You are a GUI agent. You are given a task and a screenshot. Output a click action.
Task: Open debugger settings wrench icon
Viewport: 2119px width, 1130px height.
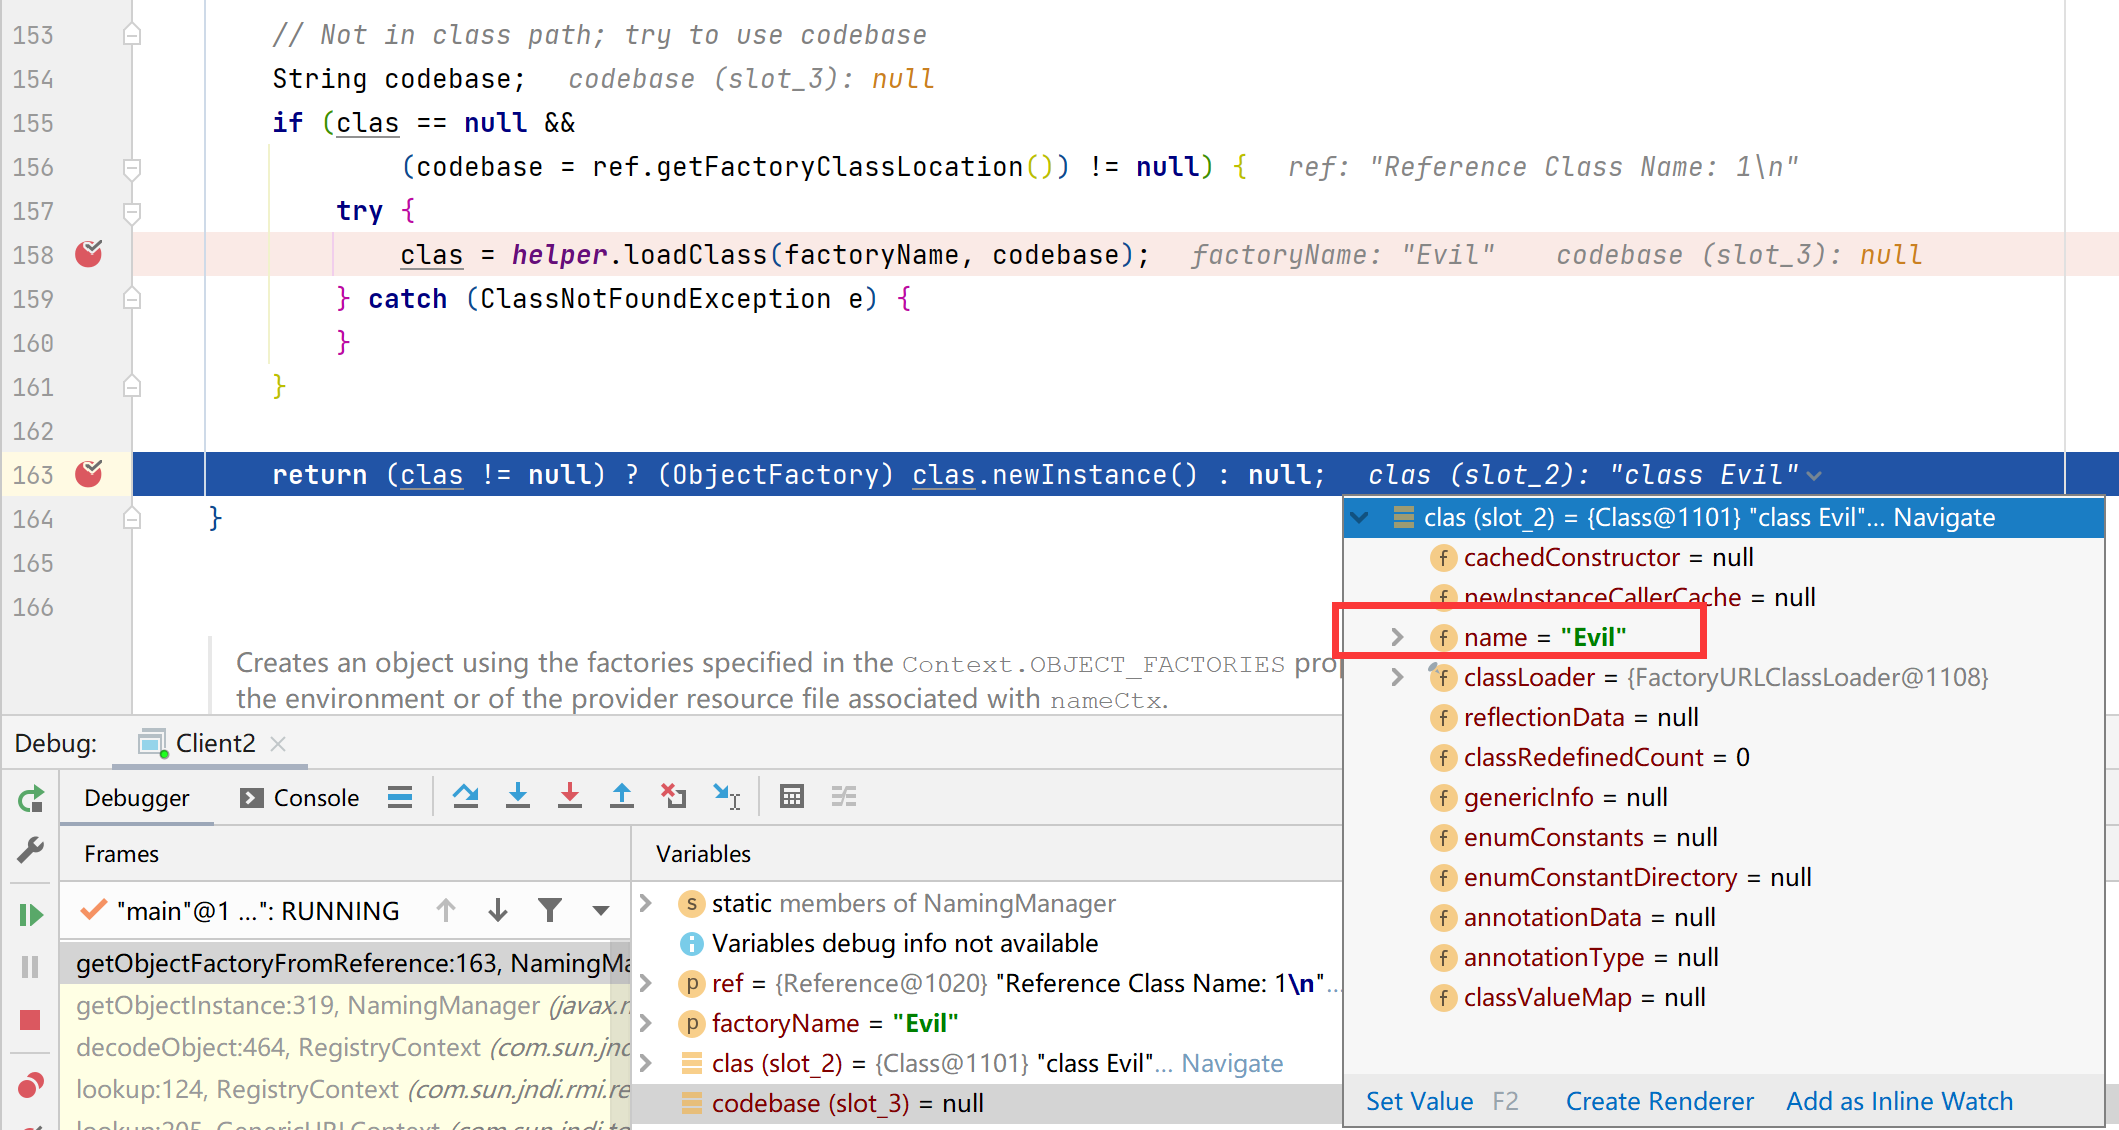(x=31, y=850)
